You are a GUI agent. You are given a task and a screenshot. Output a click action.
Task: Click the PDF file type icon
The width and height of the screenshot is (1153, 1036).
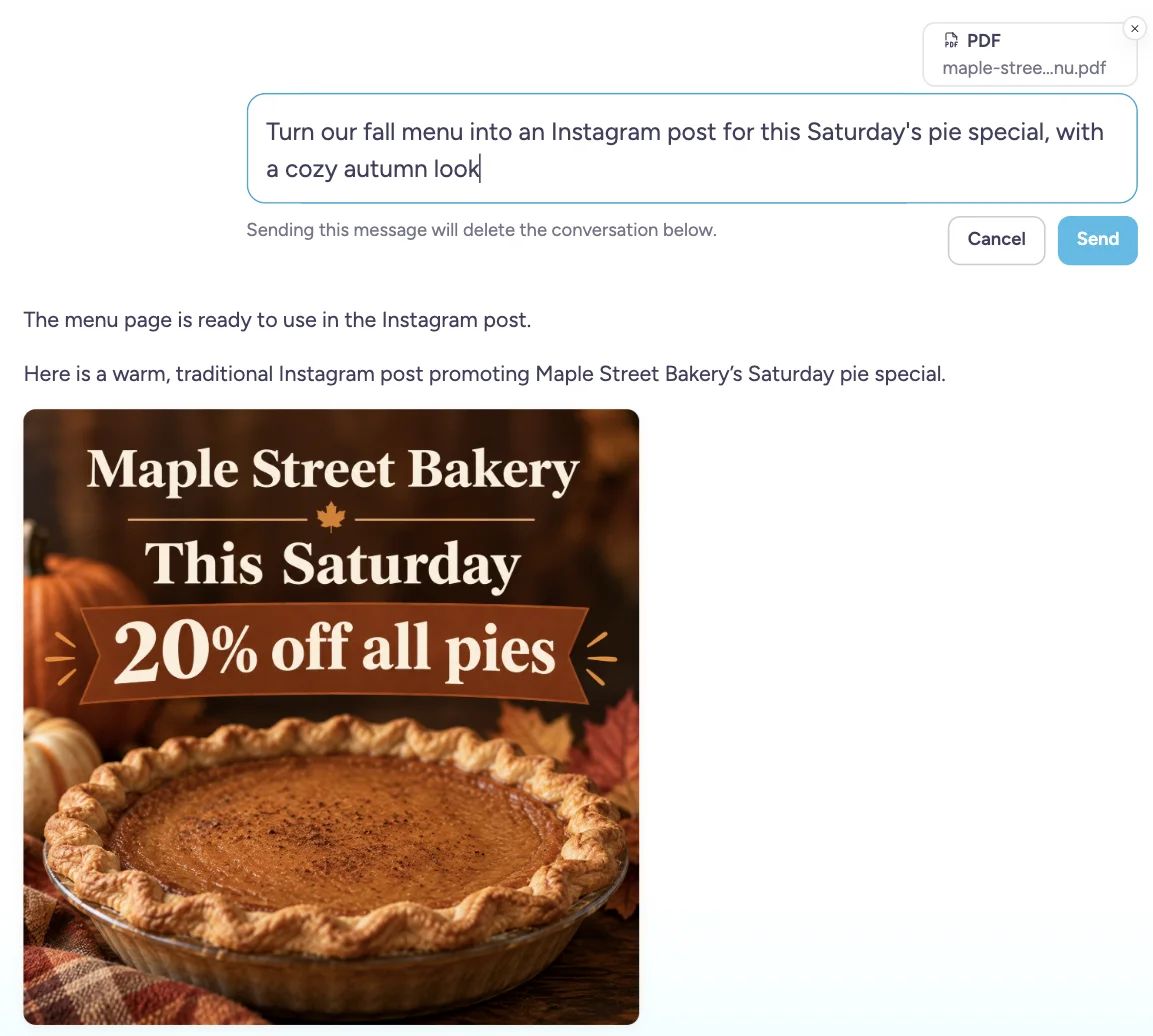click(951, 40)
